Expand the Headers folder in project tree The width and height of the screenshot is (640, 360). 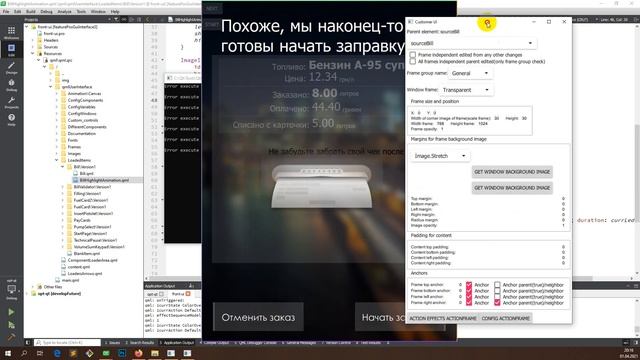(x=33, y=40)
